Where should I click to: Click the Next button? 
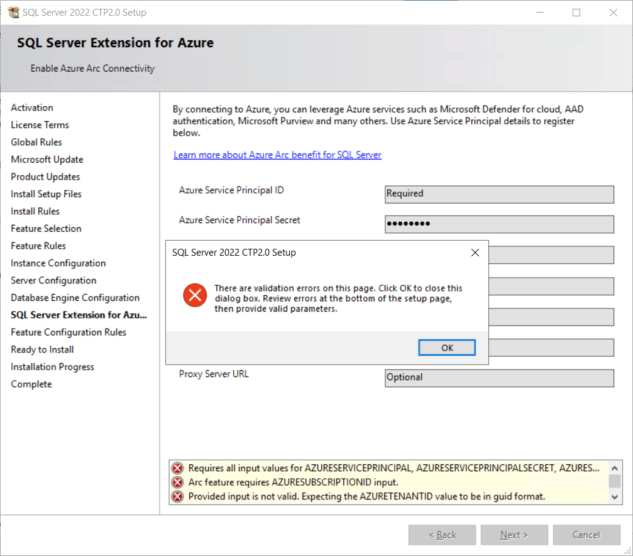point(514,535)
